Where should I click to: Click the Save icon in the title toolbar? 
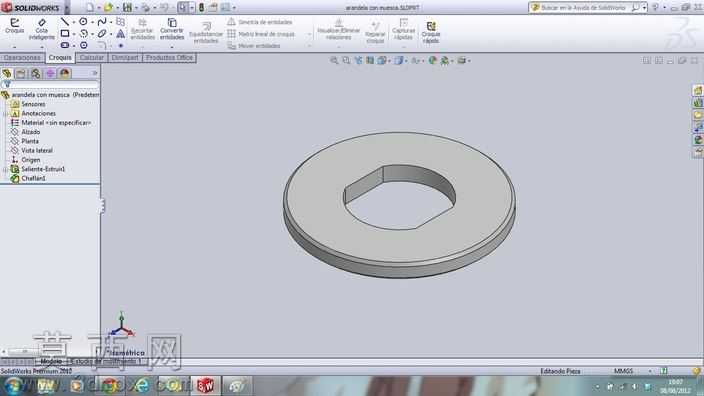[x=128, y=7]
